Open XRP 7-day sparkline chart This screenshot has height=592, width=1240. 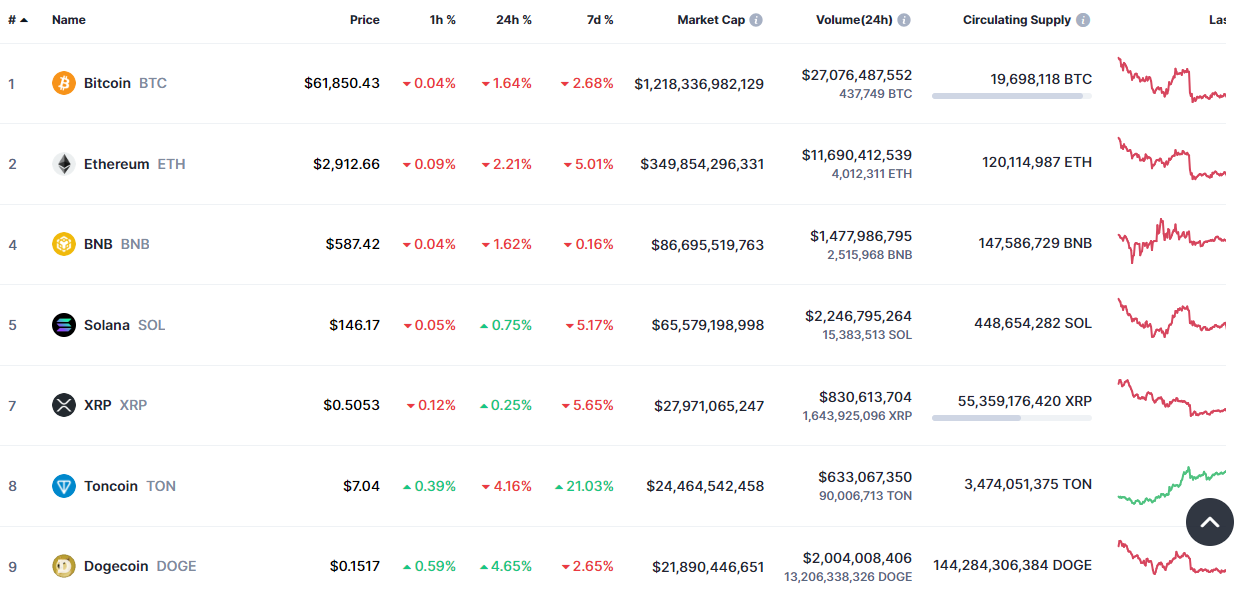point(1171,398)
